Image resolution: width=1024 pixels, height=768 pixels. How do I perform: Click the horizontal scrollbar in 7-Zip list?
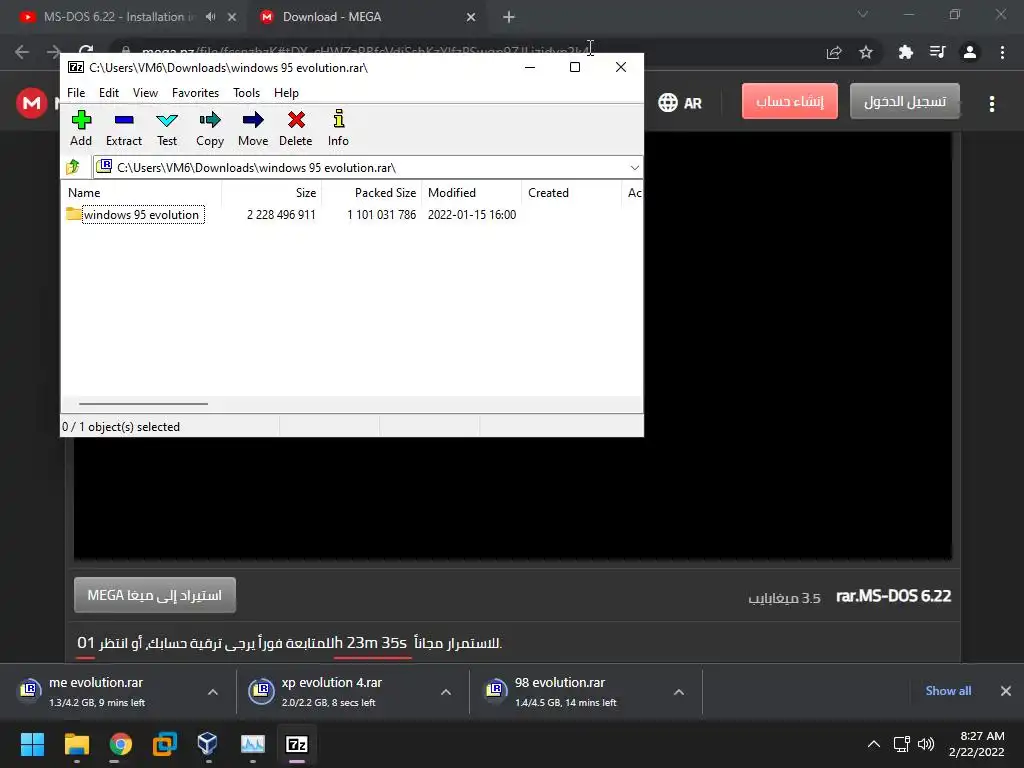pyautogui.click(x=144, y=404)
